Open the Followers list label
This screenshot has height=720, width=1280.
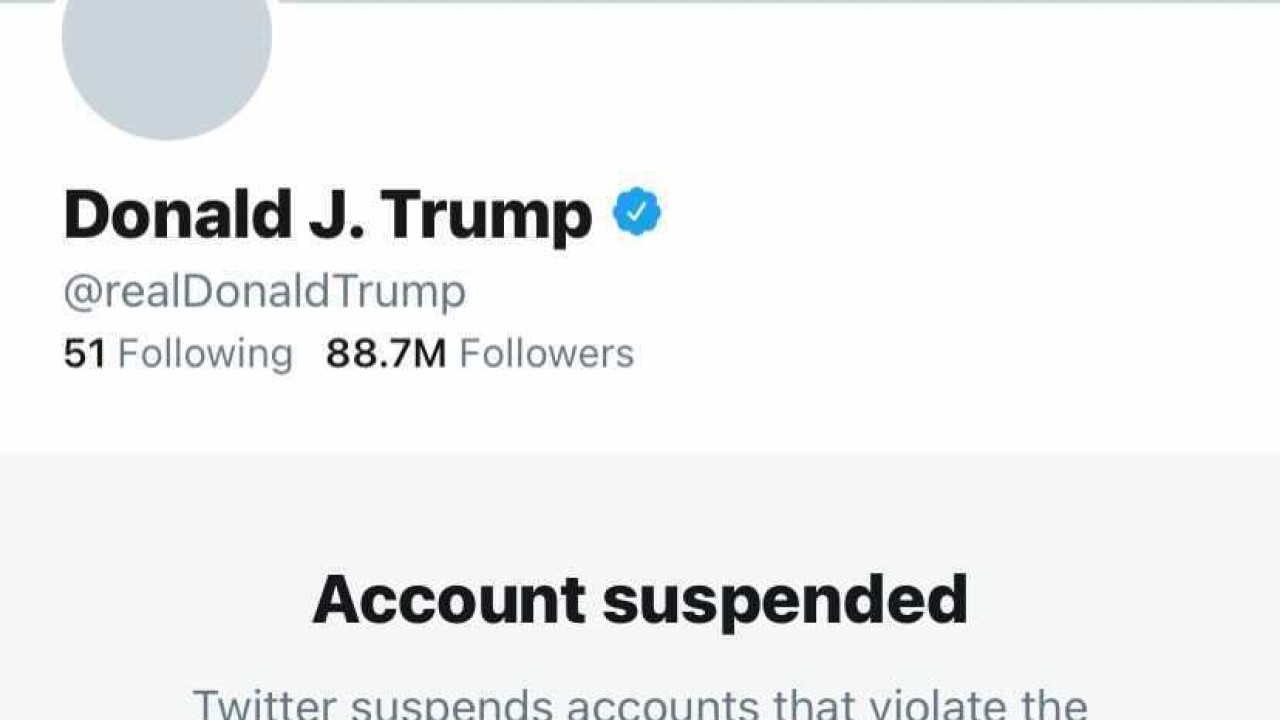(x=546, y=354)
